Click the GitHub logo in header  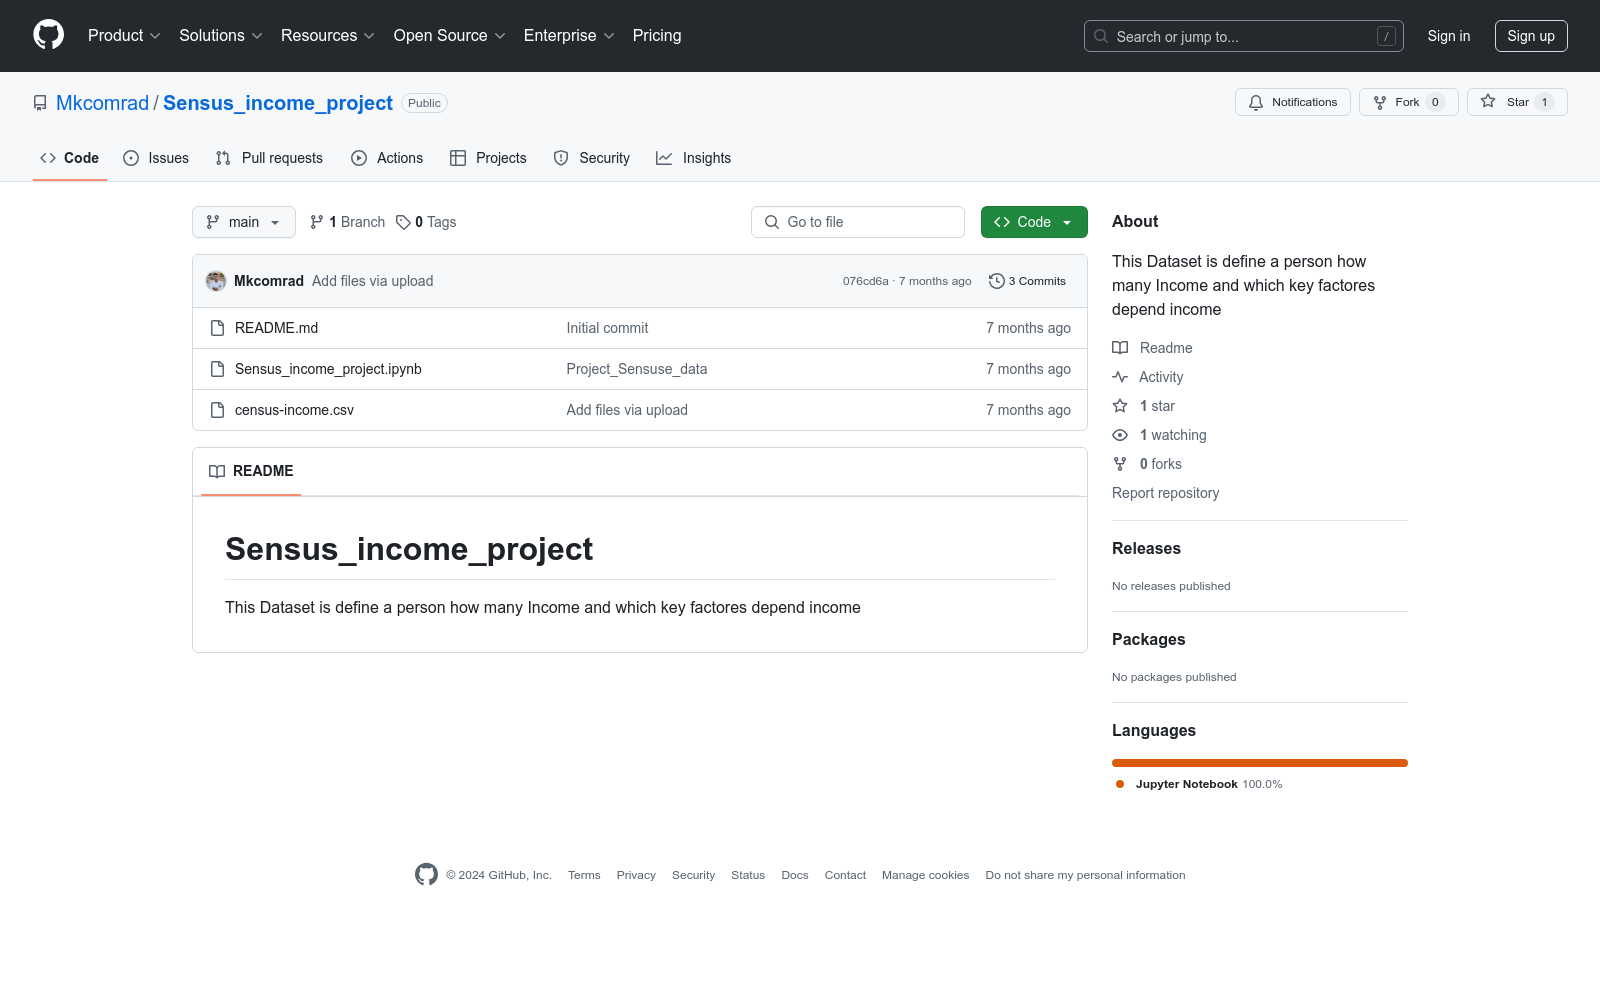point(48,35)
